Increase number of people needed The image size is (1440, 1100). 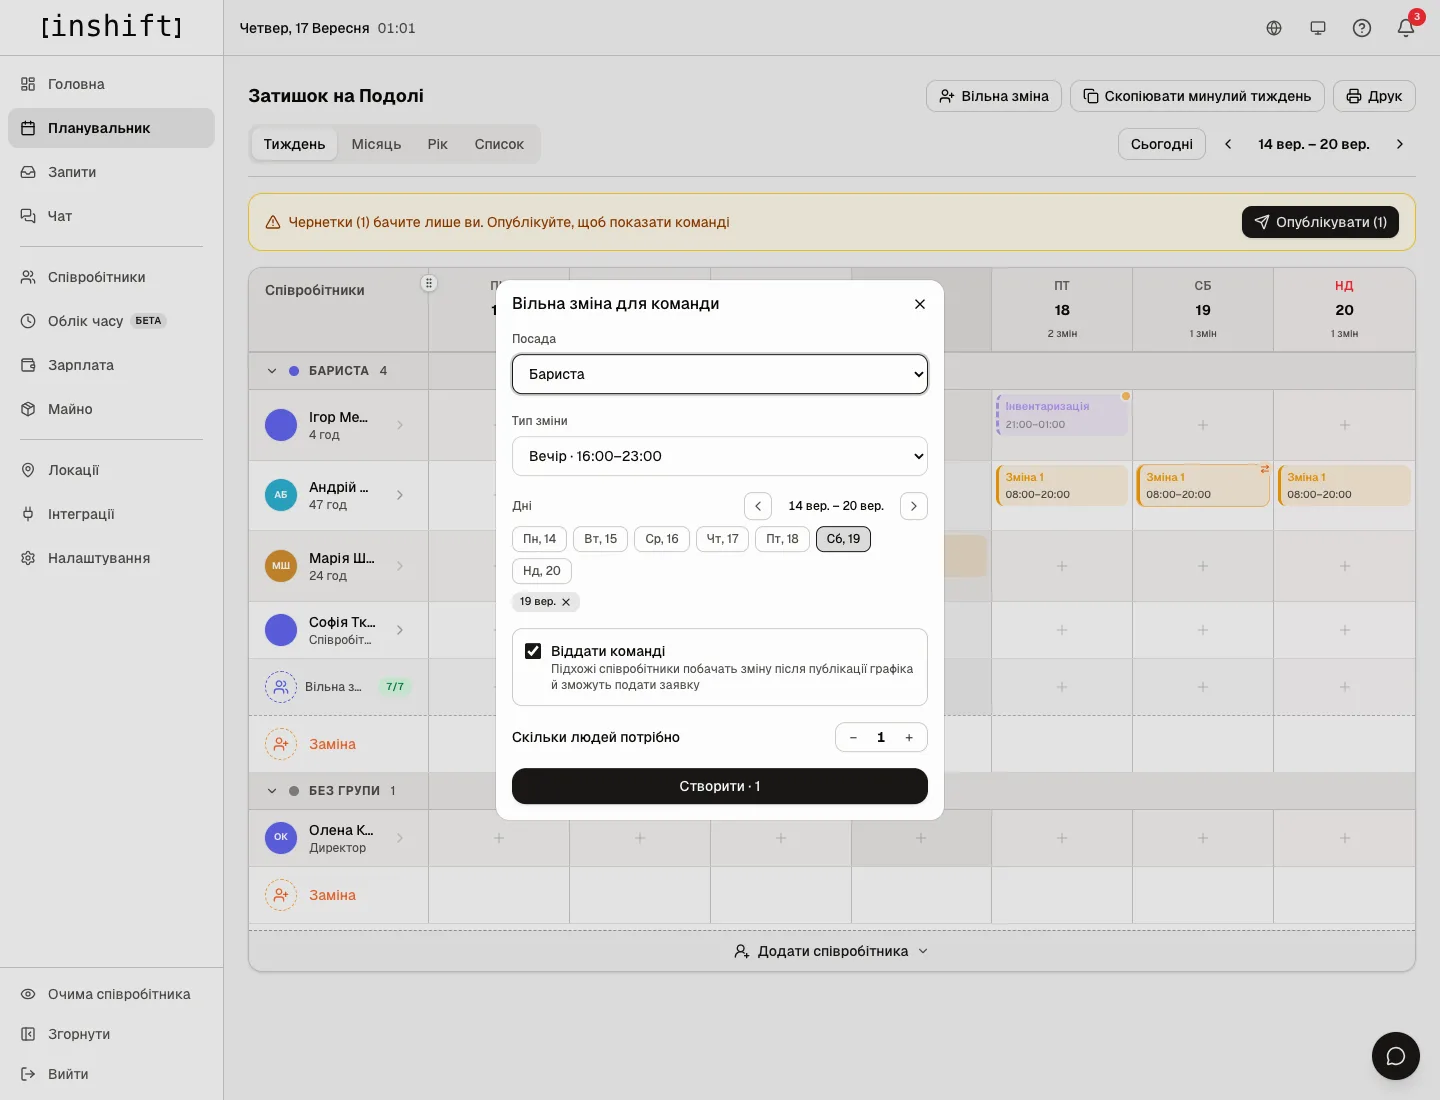click(909, 738)
